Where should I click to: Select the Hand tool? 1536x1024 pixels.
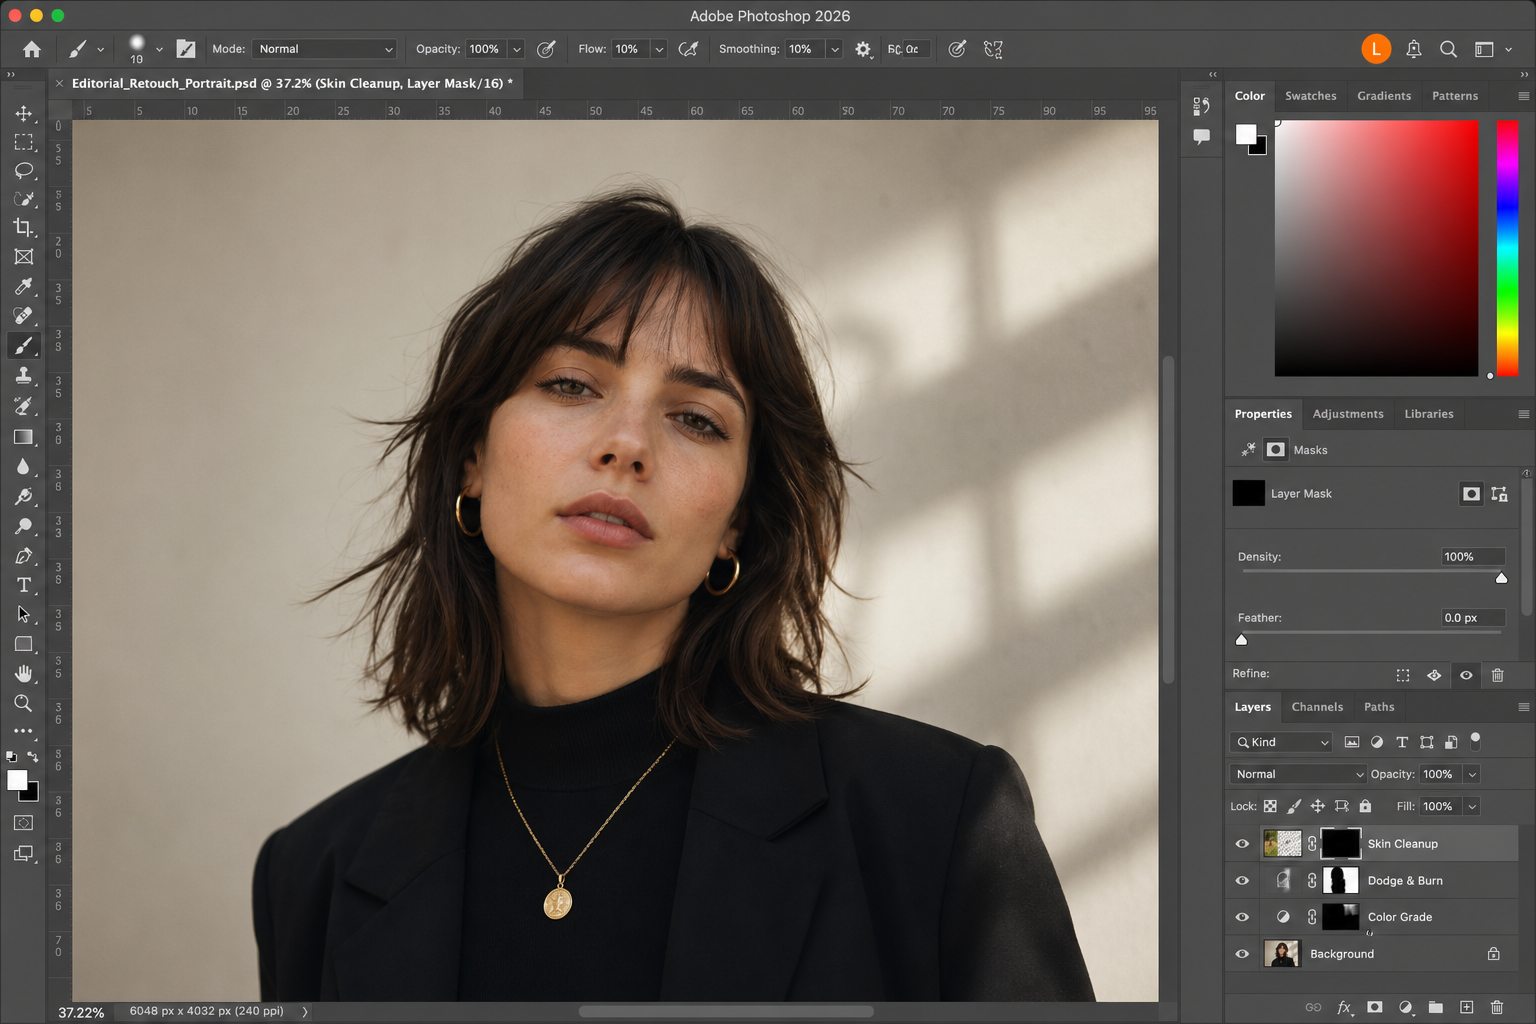tap(23, 674)
